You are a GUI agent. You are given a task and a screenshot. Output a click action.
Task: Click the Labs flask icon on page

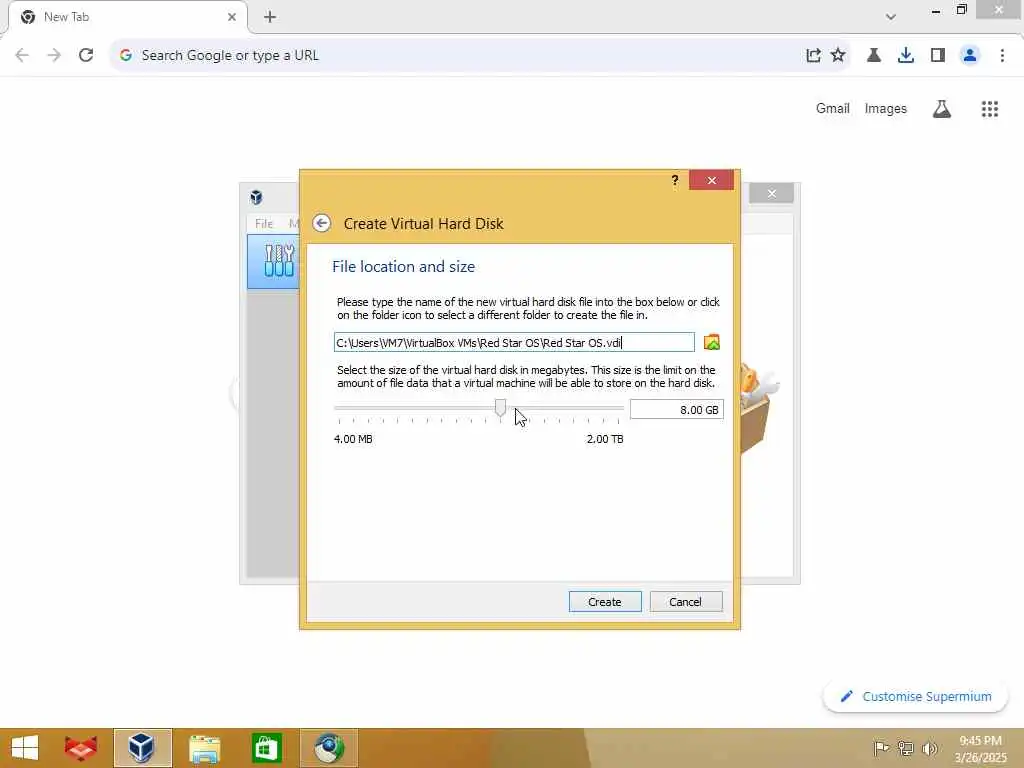click(x=942, y=108)
